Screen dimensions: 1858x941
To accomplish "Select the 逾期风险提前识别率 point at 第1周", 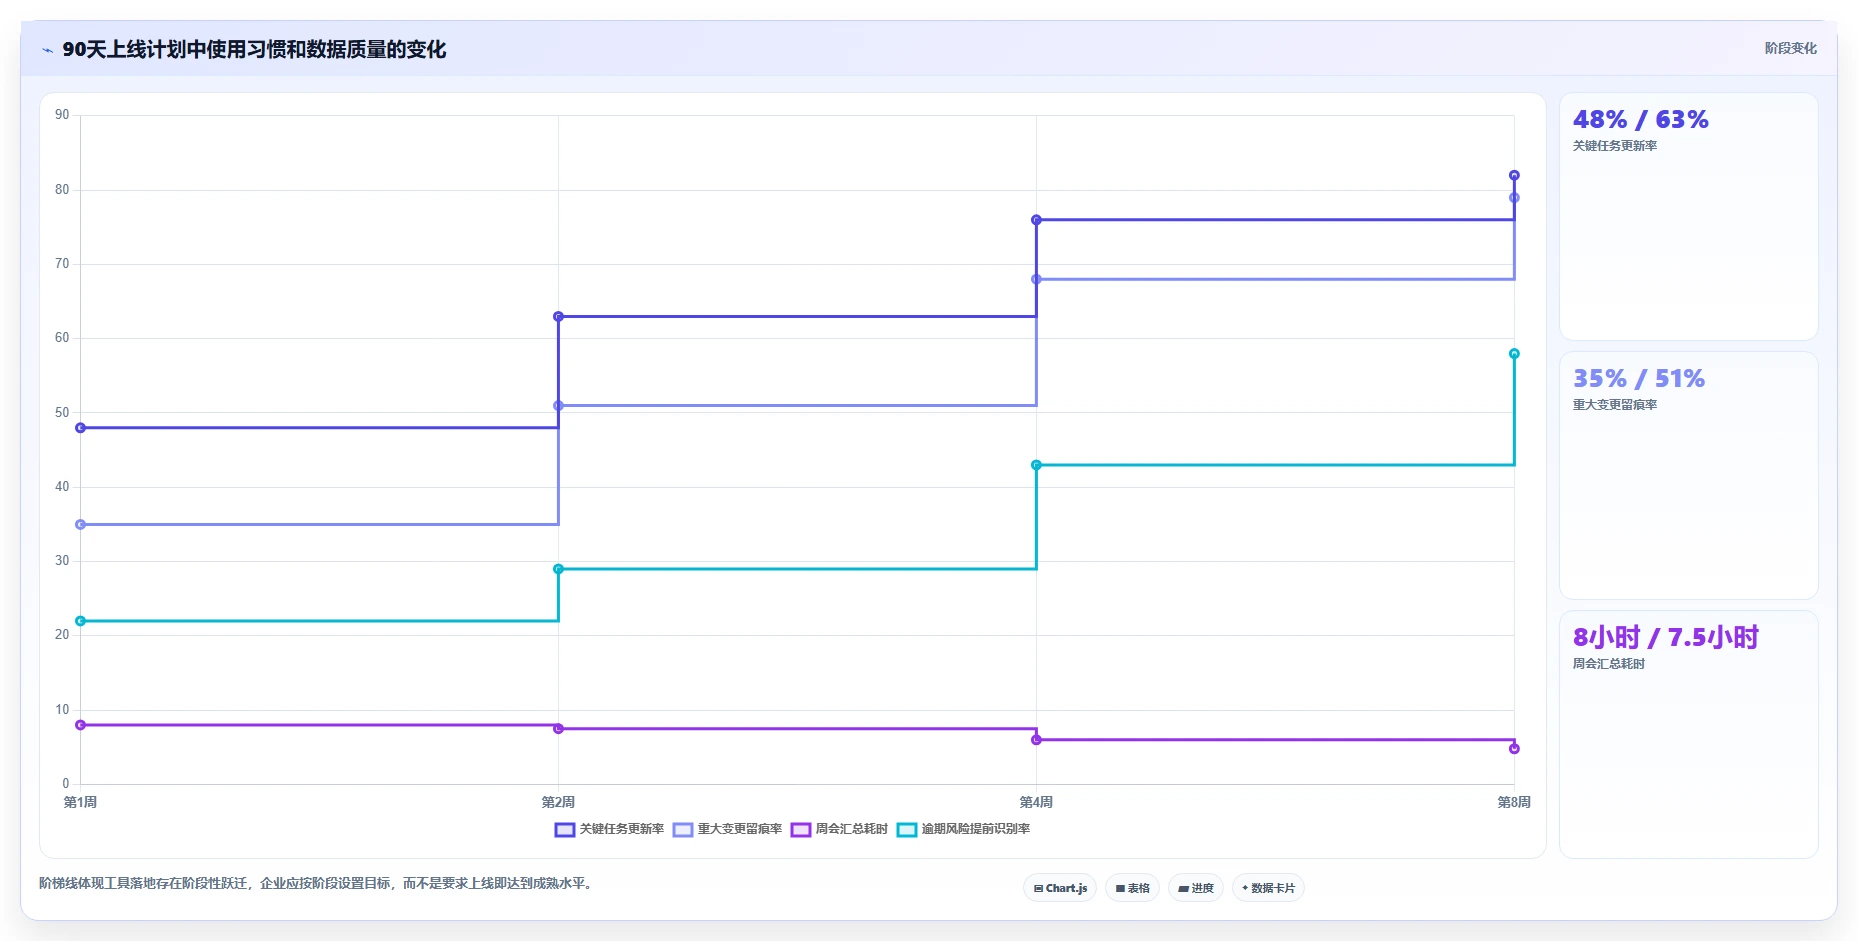I will coord(81,621).
